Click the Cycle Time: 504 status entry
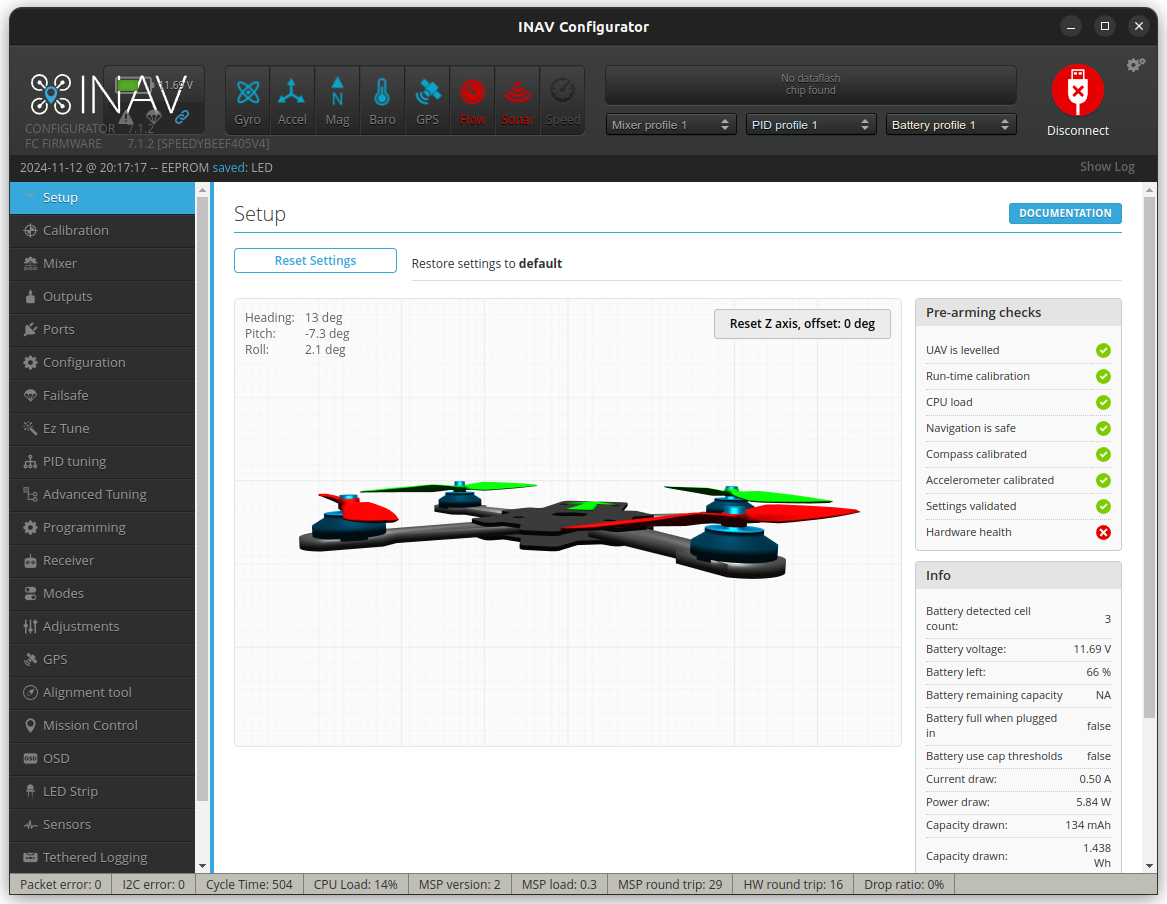This screenshot has height=904, width=1167. point(249,885)
